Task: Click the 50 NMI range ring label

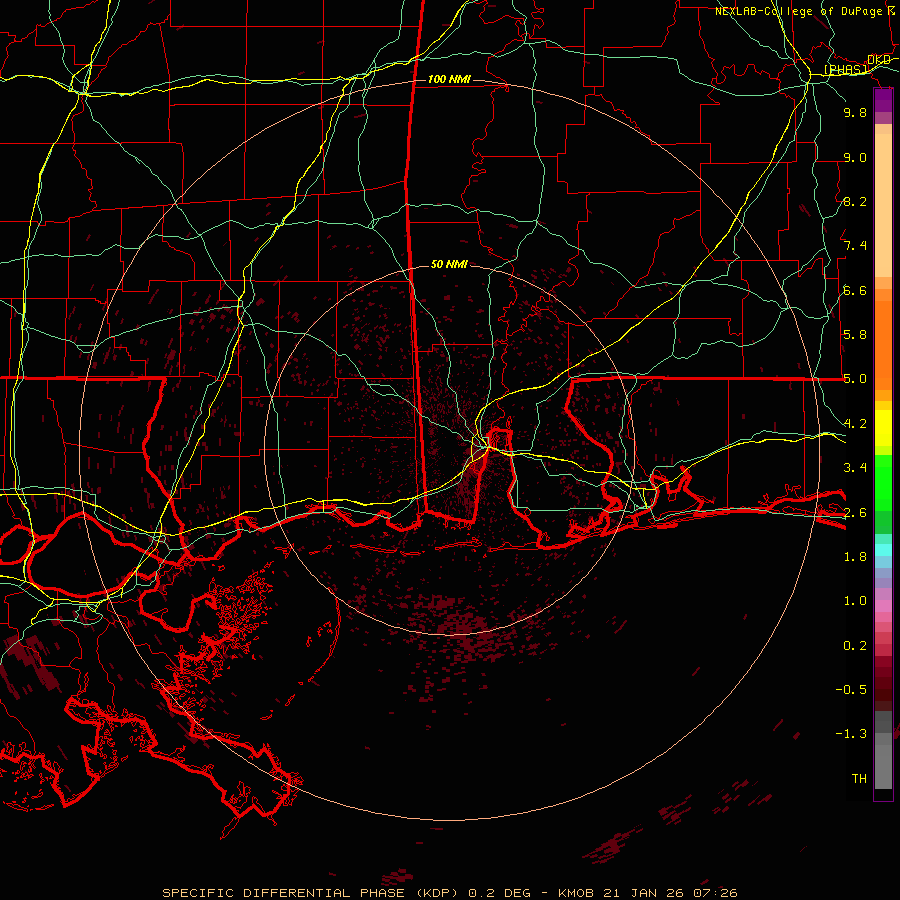Action: coord(449,264)
